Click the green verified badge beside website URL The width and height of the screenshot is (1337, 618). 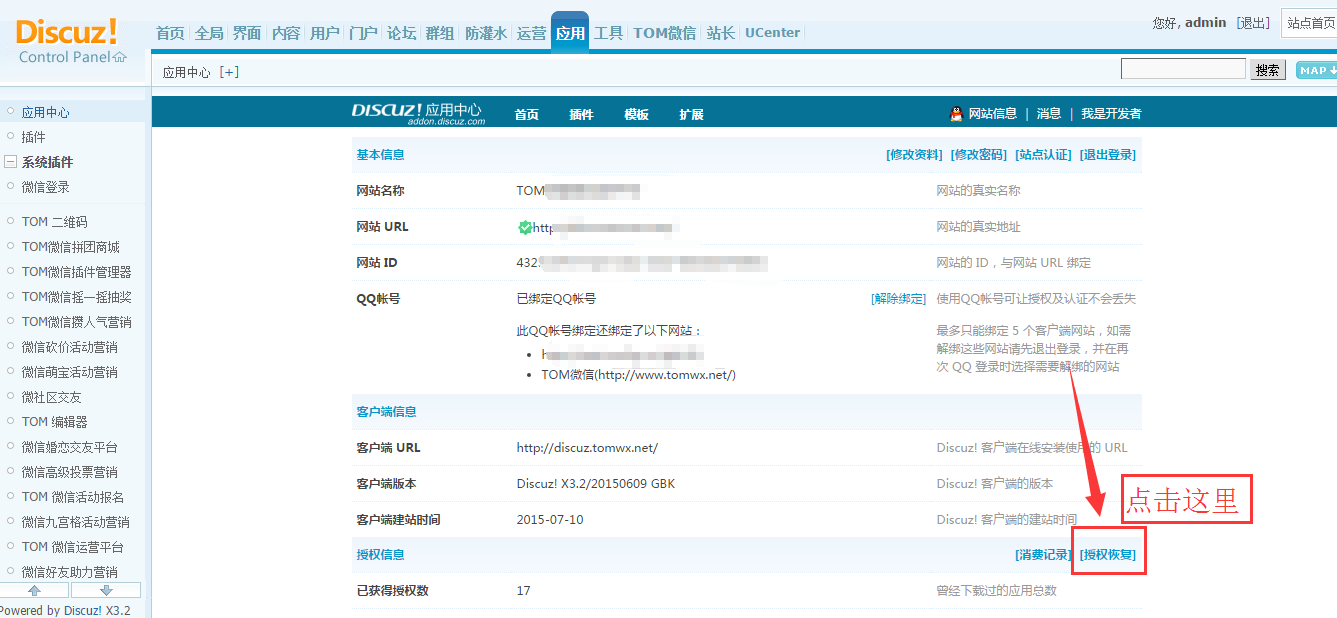click(525, 227)
